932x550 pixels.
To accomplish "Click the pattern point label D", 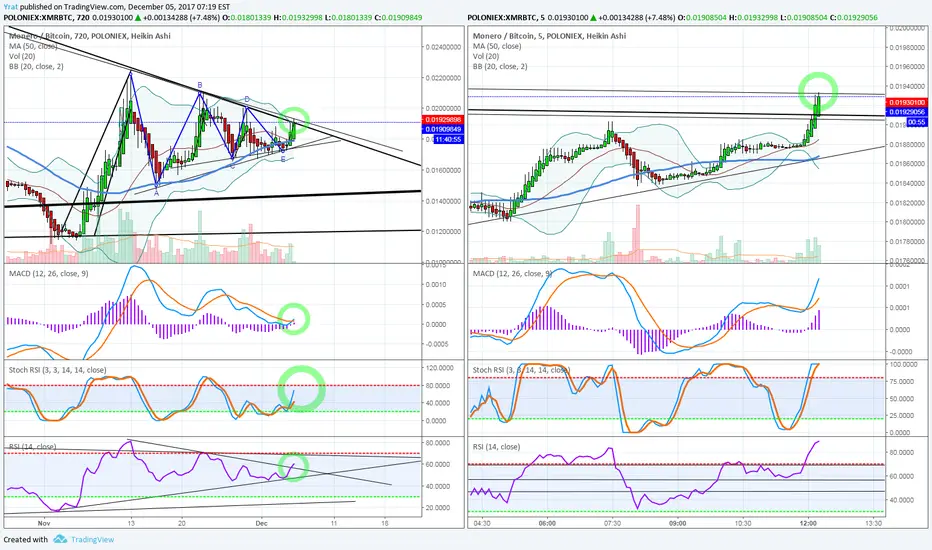I will 247,99.
